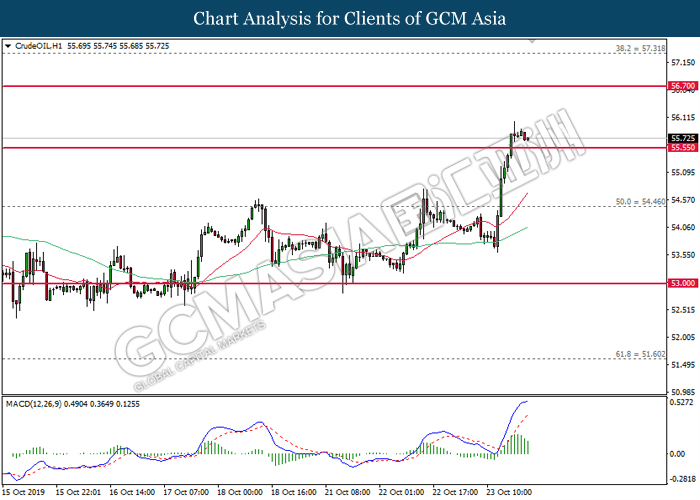The width and height of the screenshot is (700, 500).
Task: Click the 15 Oct 2019 time axis marker
Action: click(x=24, y=492)
